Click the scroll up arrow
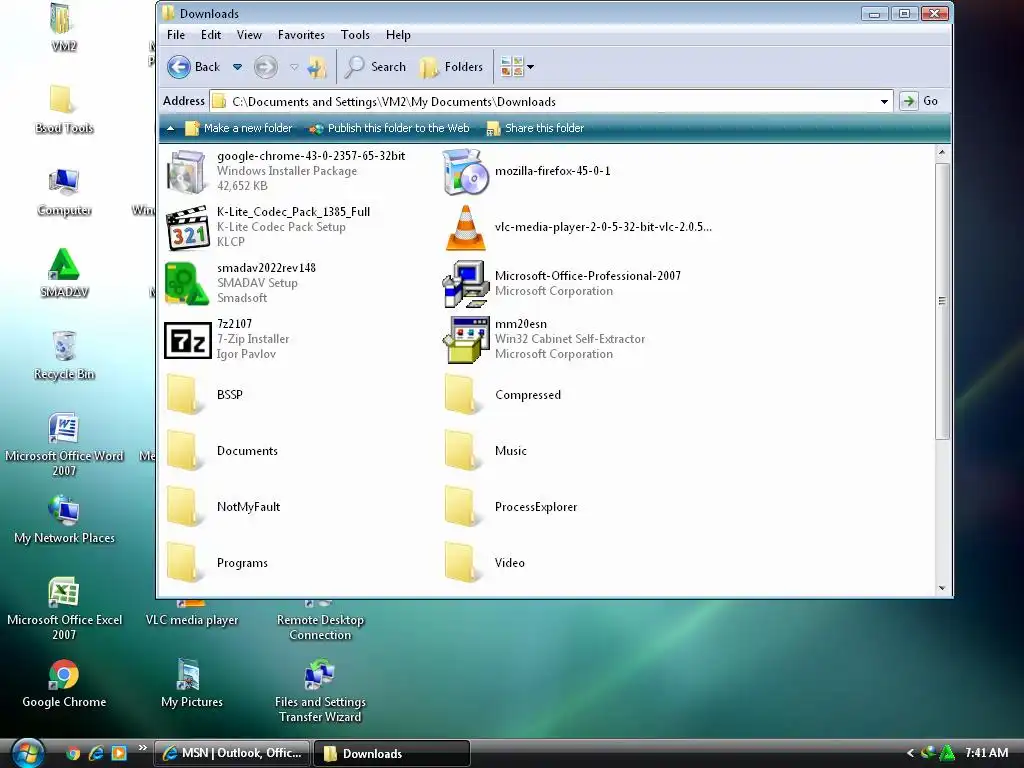 [x=942, y=153]
